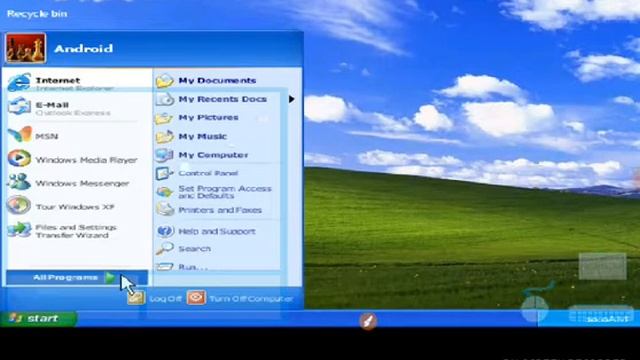Click the Android user account picture
The height and width of the screenshot is (360, 640).
click(x=25, y=49)
